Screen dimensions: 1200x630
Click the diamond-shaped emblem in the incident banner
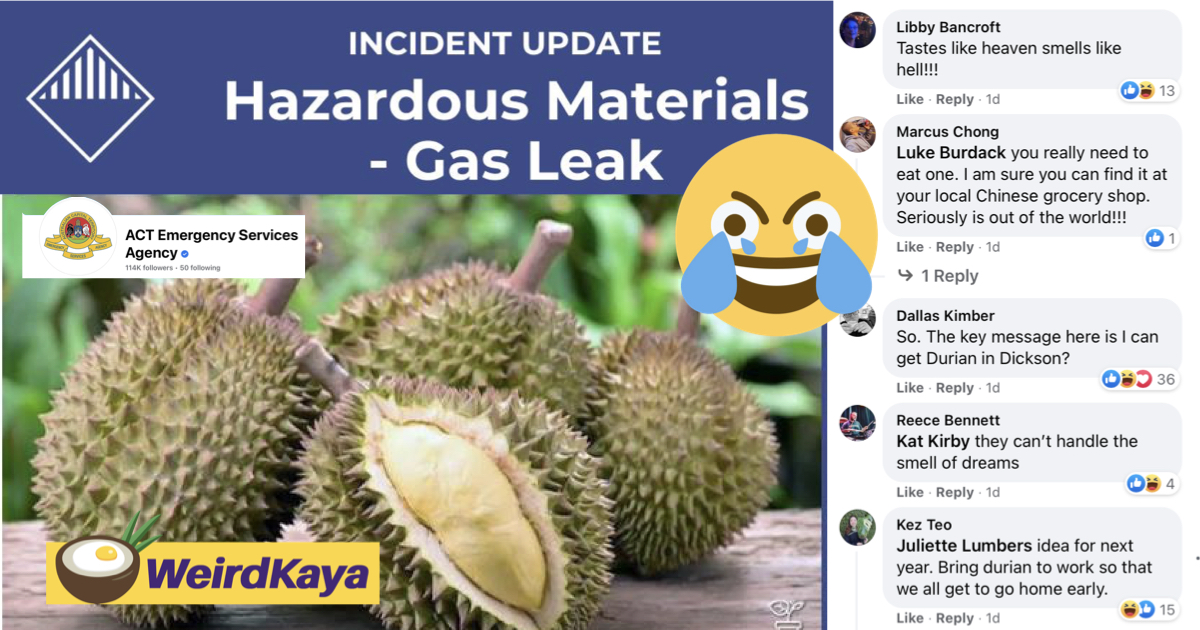click(90, 98)
